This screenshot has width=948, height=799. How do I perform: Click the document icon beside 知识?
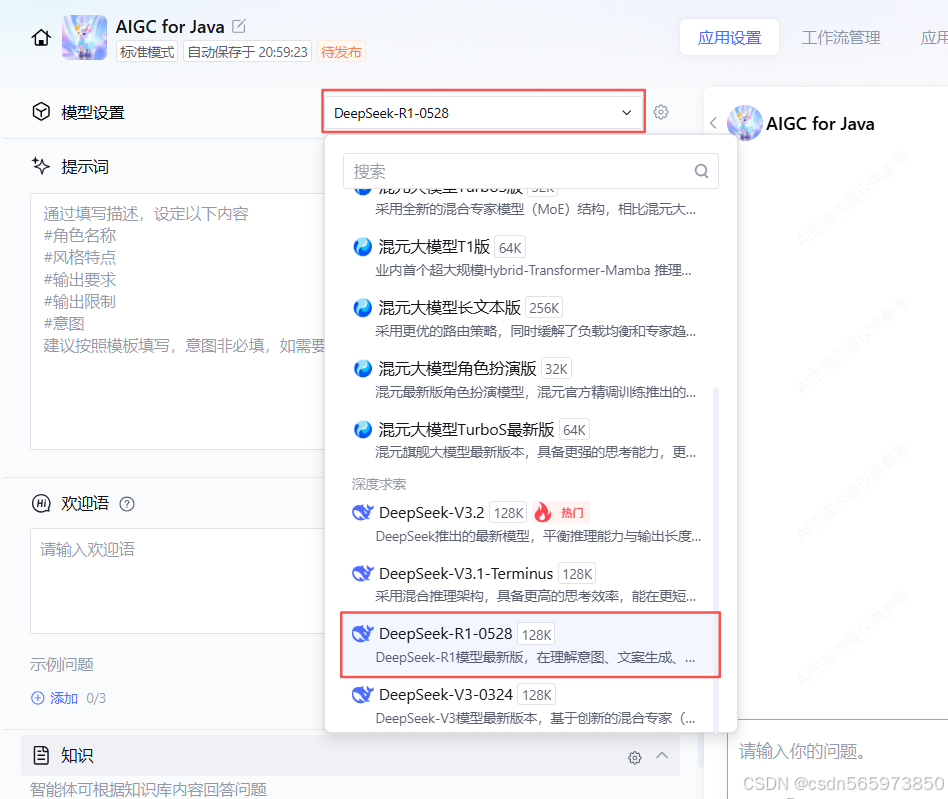pyautogui.click(x=40, y=757)
